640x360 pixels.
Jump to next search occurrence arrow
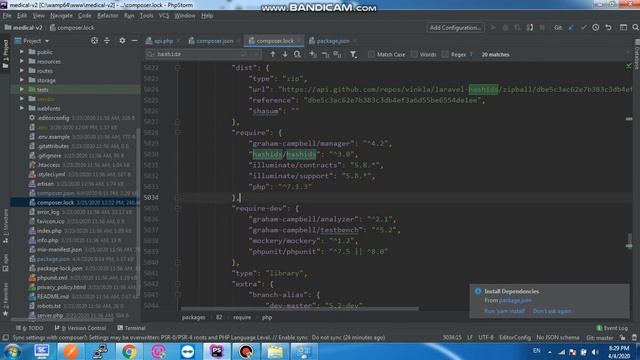click(285, 54)
